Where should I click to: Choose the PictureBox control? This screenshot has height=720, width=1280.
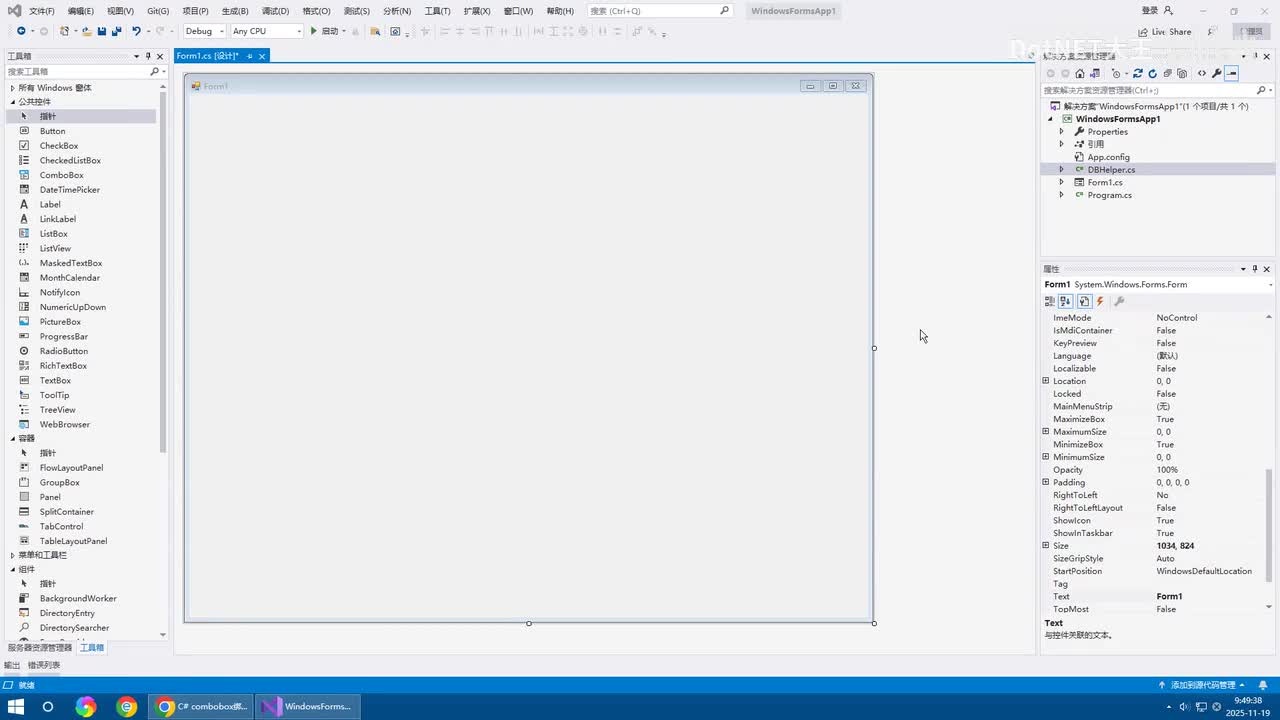tap(60, 322)
